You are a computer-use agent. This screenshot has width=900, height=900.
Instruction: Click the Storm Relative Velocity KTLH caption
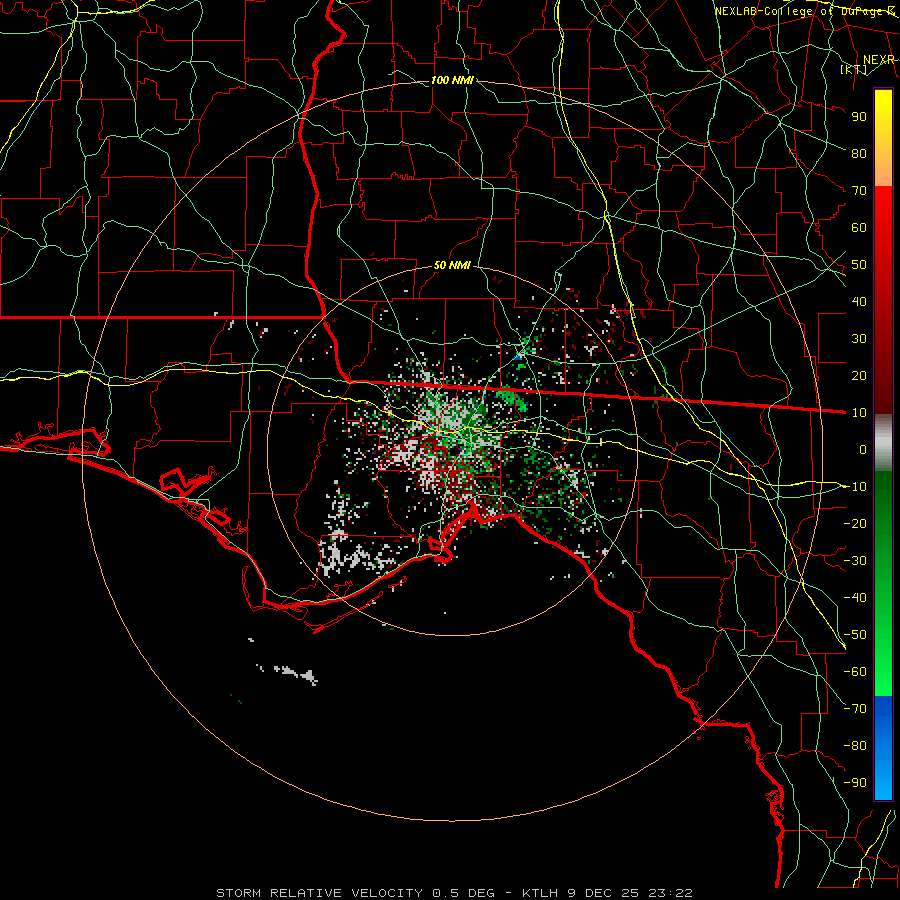[454, 893]
